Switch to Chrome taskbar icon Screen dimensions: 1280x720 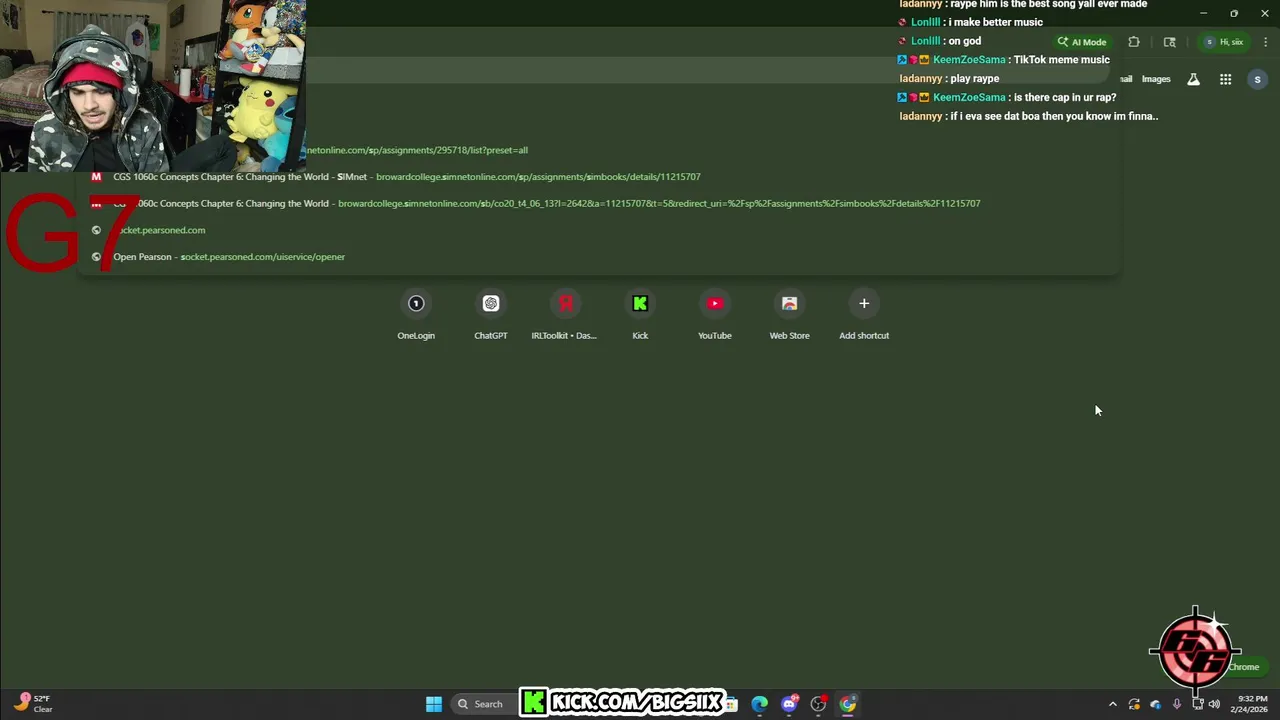tap(848, 704)
